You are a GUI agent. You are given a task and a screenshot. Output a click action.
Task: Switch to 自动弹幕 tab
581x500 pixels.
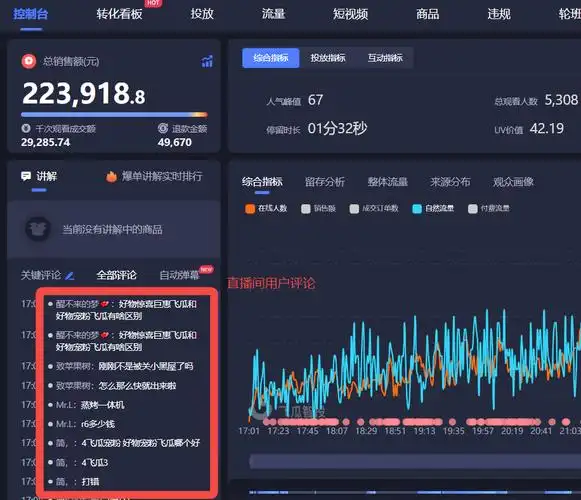[179, 275]
